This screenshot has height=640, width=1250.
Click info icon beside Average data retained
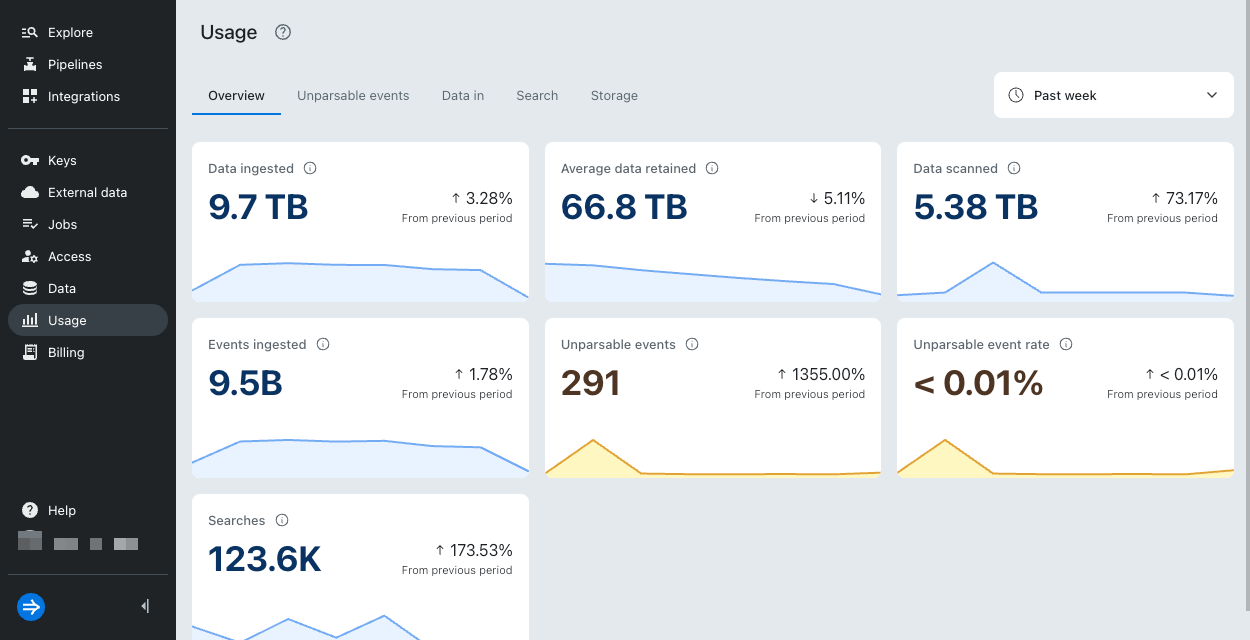712,168
